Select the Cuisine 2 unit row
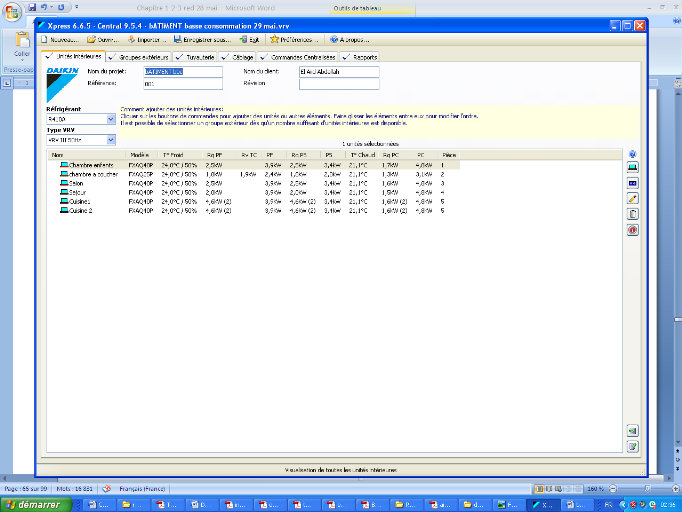This screenshot has height=512, width=682. click(x=81, y=211)
